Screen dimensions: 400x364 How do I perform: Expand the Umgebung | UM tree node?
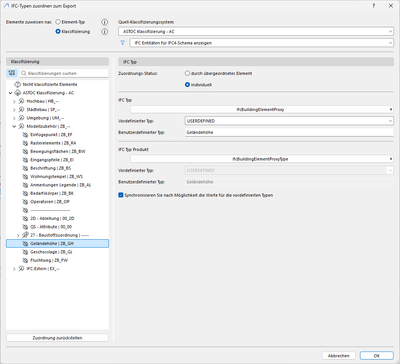click(x=14, y=118)
